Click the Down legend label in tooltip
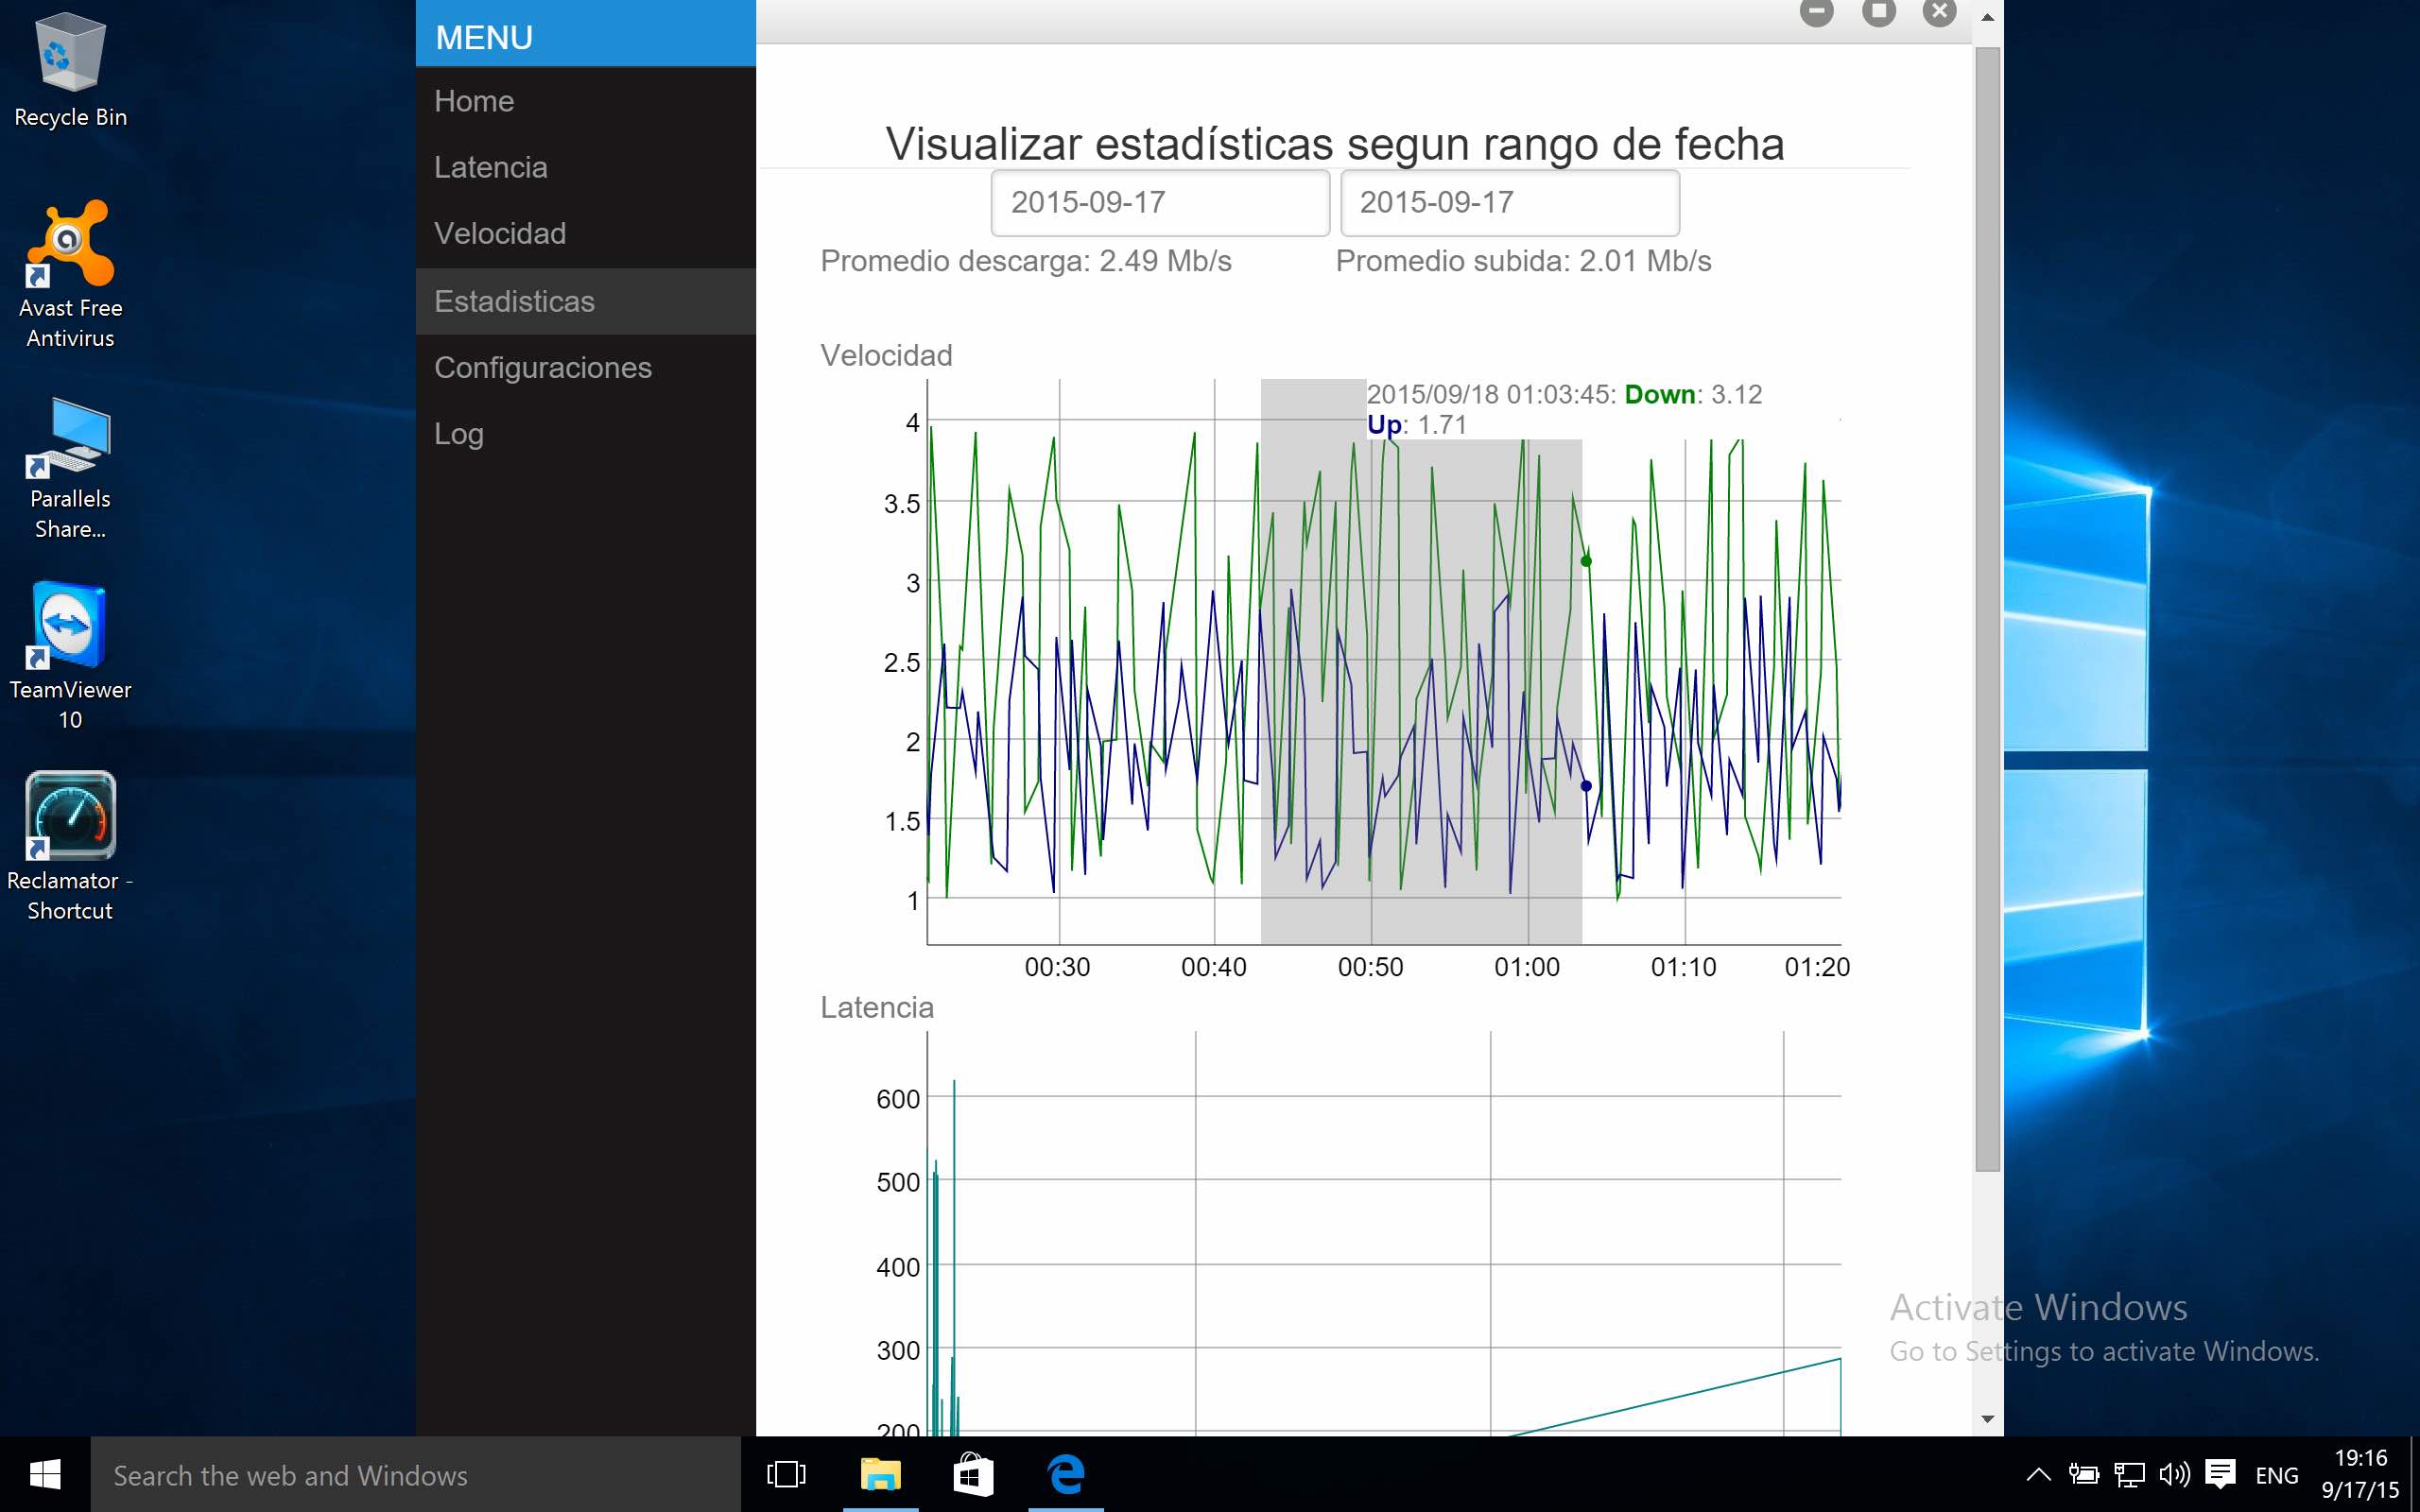Image resolution: width=2420 pixels, height=1512 pixels. click(1660, 395)
